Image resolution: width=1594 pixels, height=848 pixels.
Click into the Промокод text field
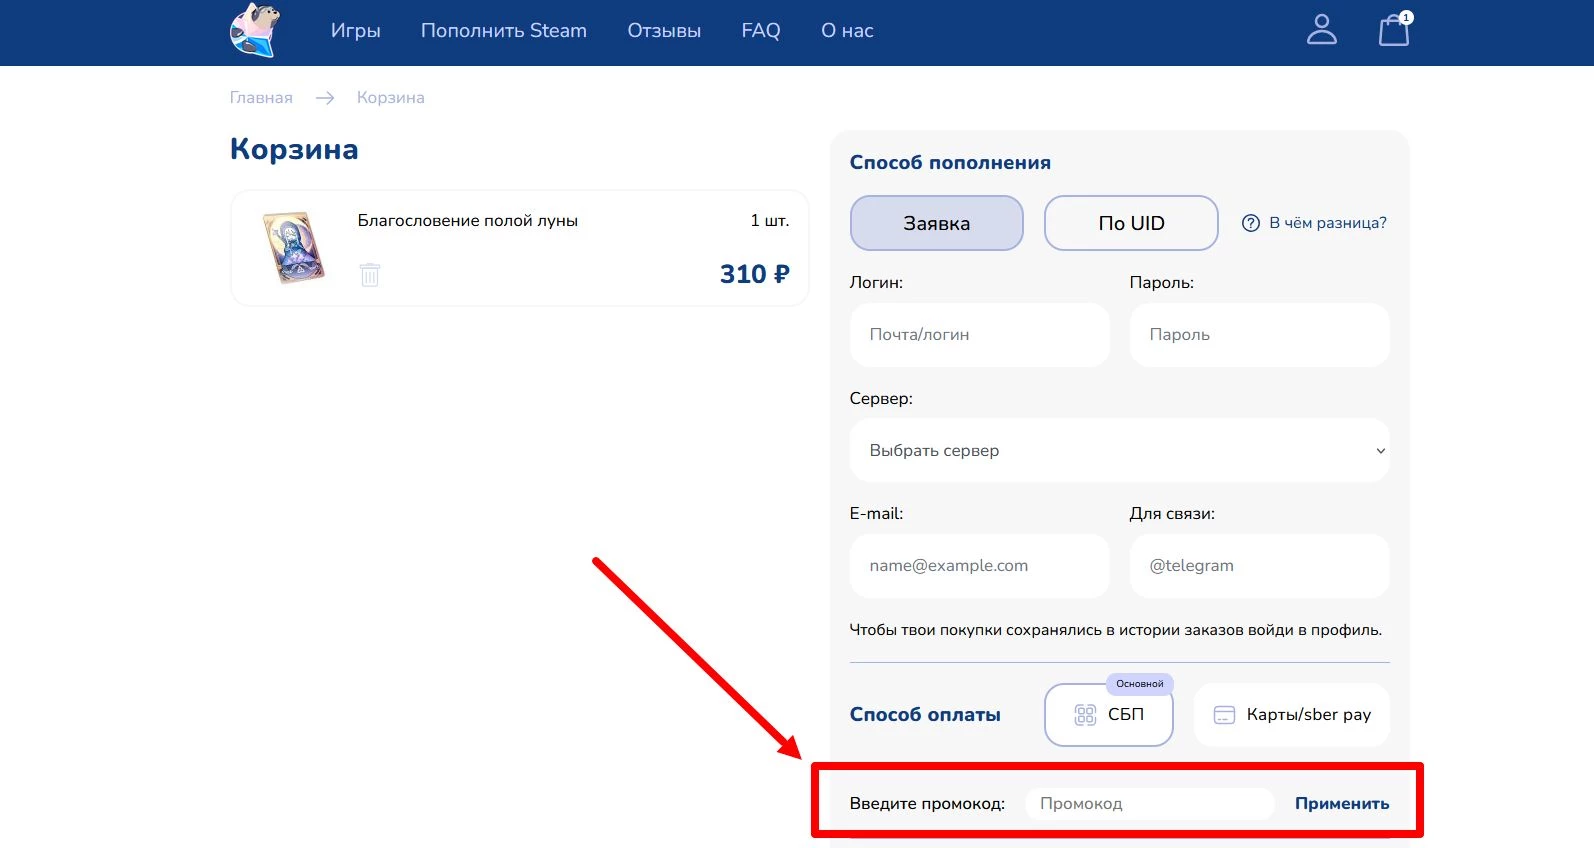click(1149, 804)
